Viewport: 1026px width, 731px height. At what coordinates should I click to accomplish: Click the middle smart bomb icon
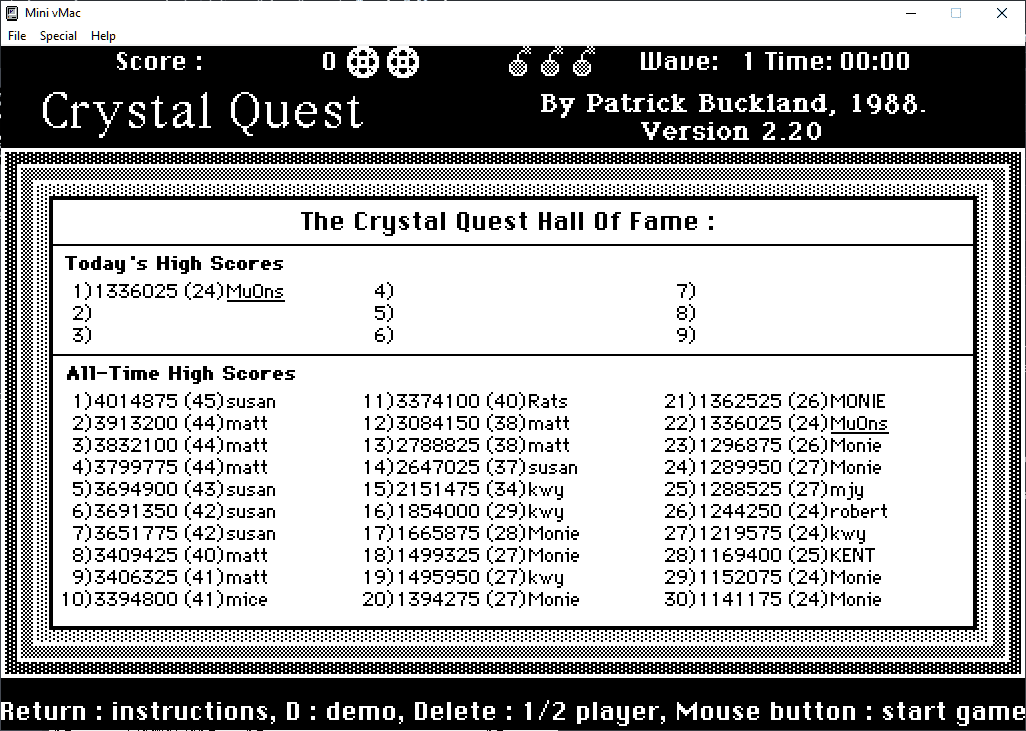point(552,62)
